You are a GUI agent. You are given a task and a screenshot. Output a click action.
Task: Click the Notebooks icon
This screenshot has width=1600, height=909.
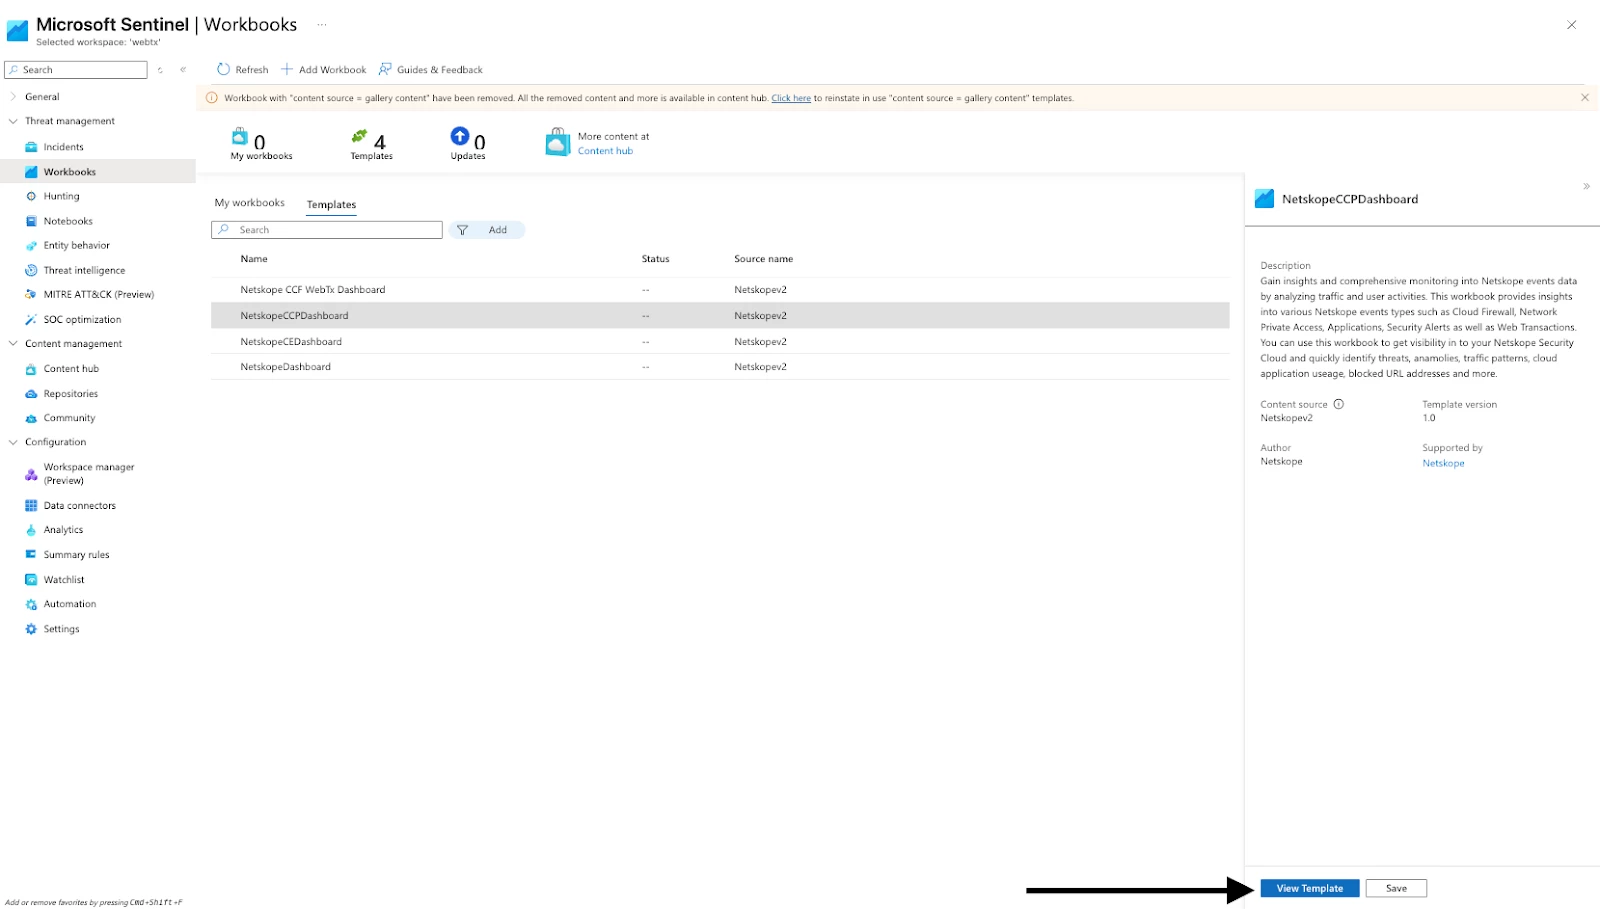(31, 221)
